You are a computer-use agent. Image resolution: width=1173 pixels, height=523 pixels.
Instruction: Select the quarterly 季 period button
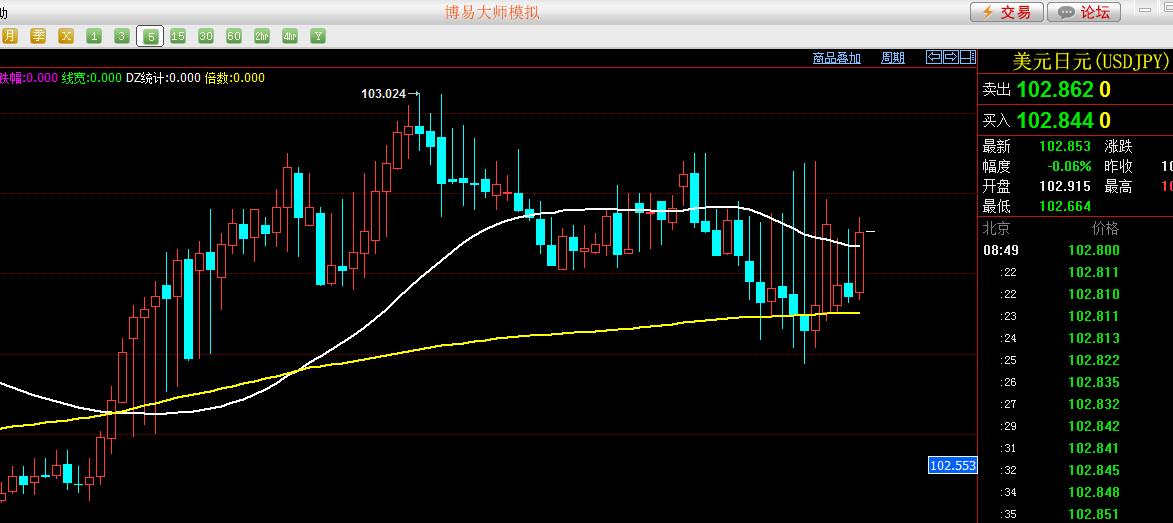pyautogui.click(x=38, y=36)
